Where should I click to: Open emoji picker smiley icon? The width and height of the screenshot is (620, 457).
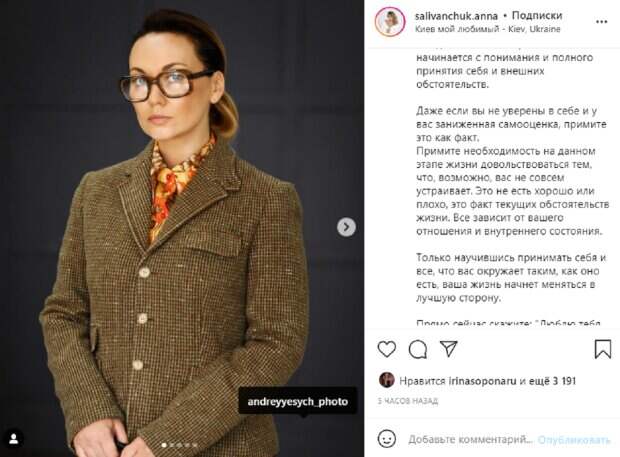coord(387,439)
